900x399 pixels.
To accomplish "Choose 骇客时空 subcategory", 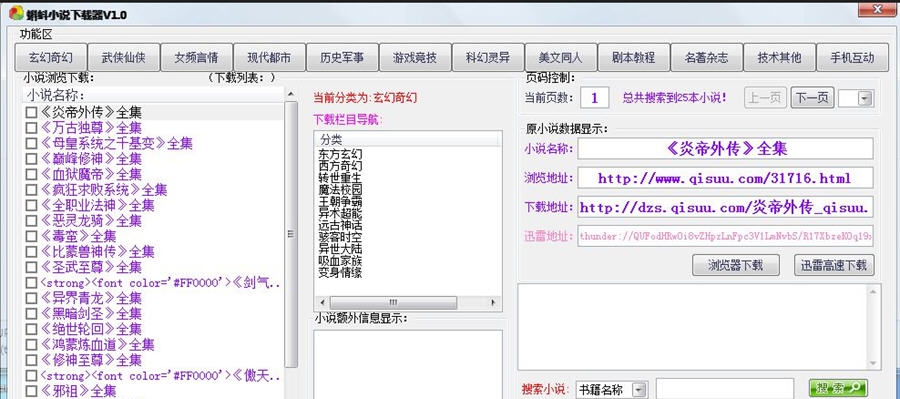I will point(340,238).
